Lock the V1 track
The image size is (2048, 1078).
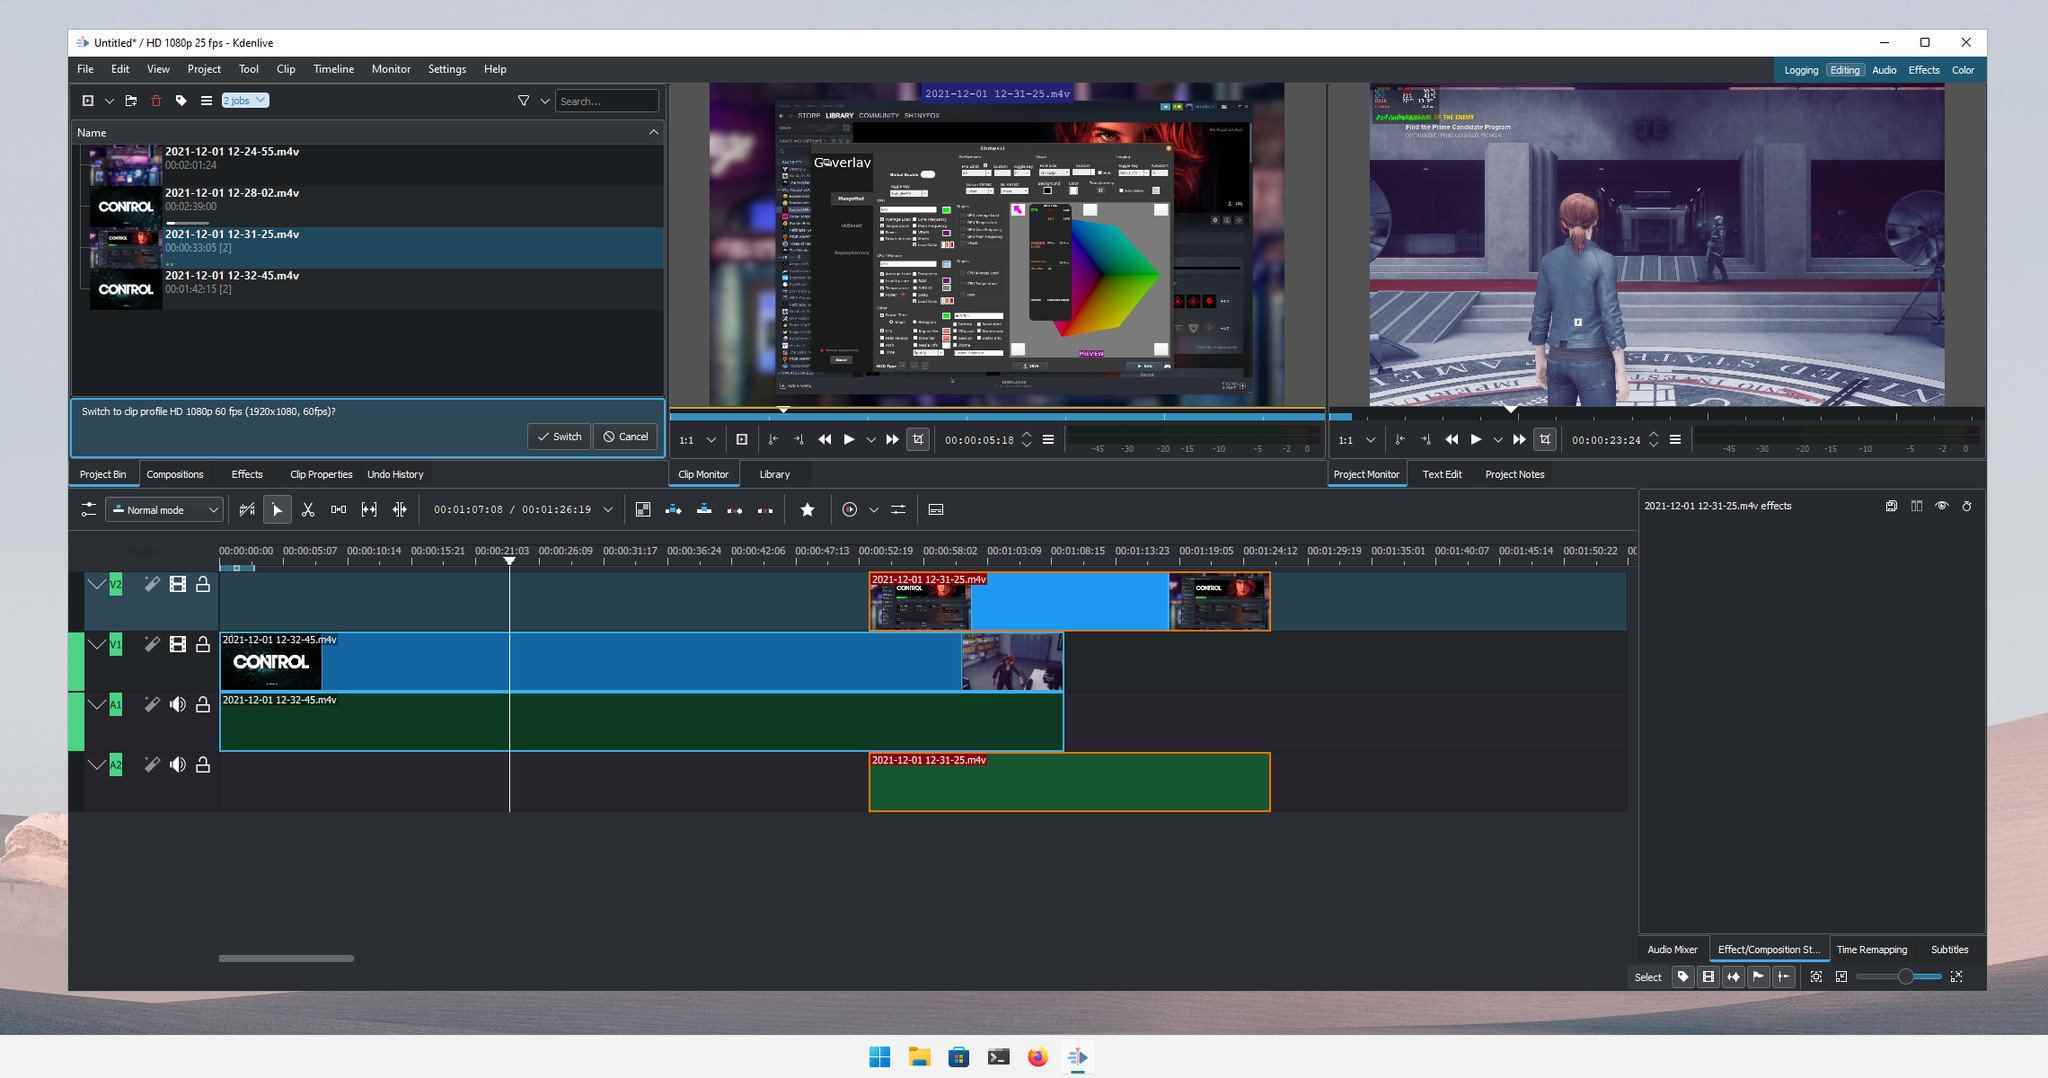pyautogui.click(x=203, y=645)
